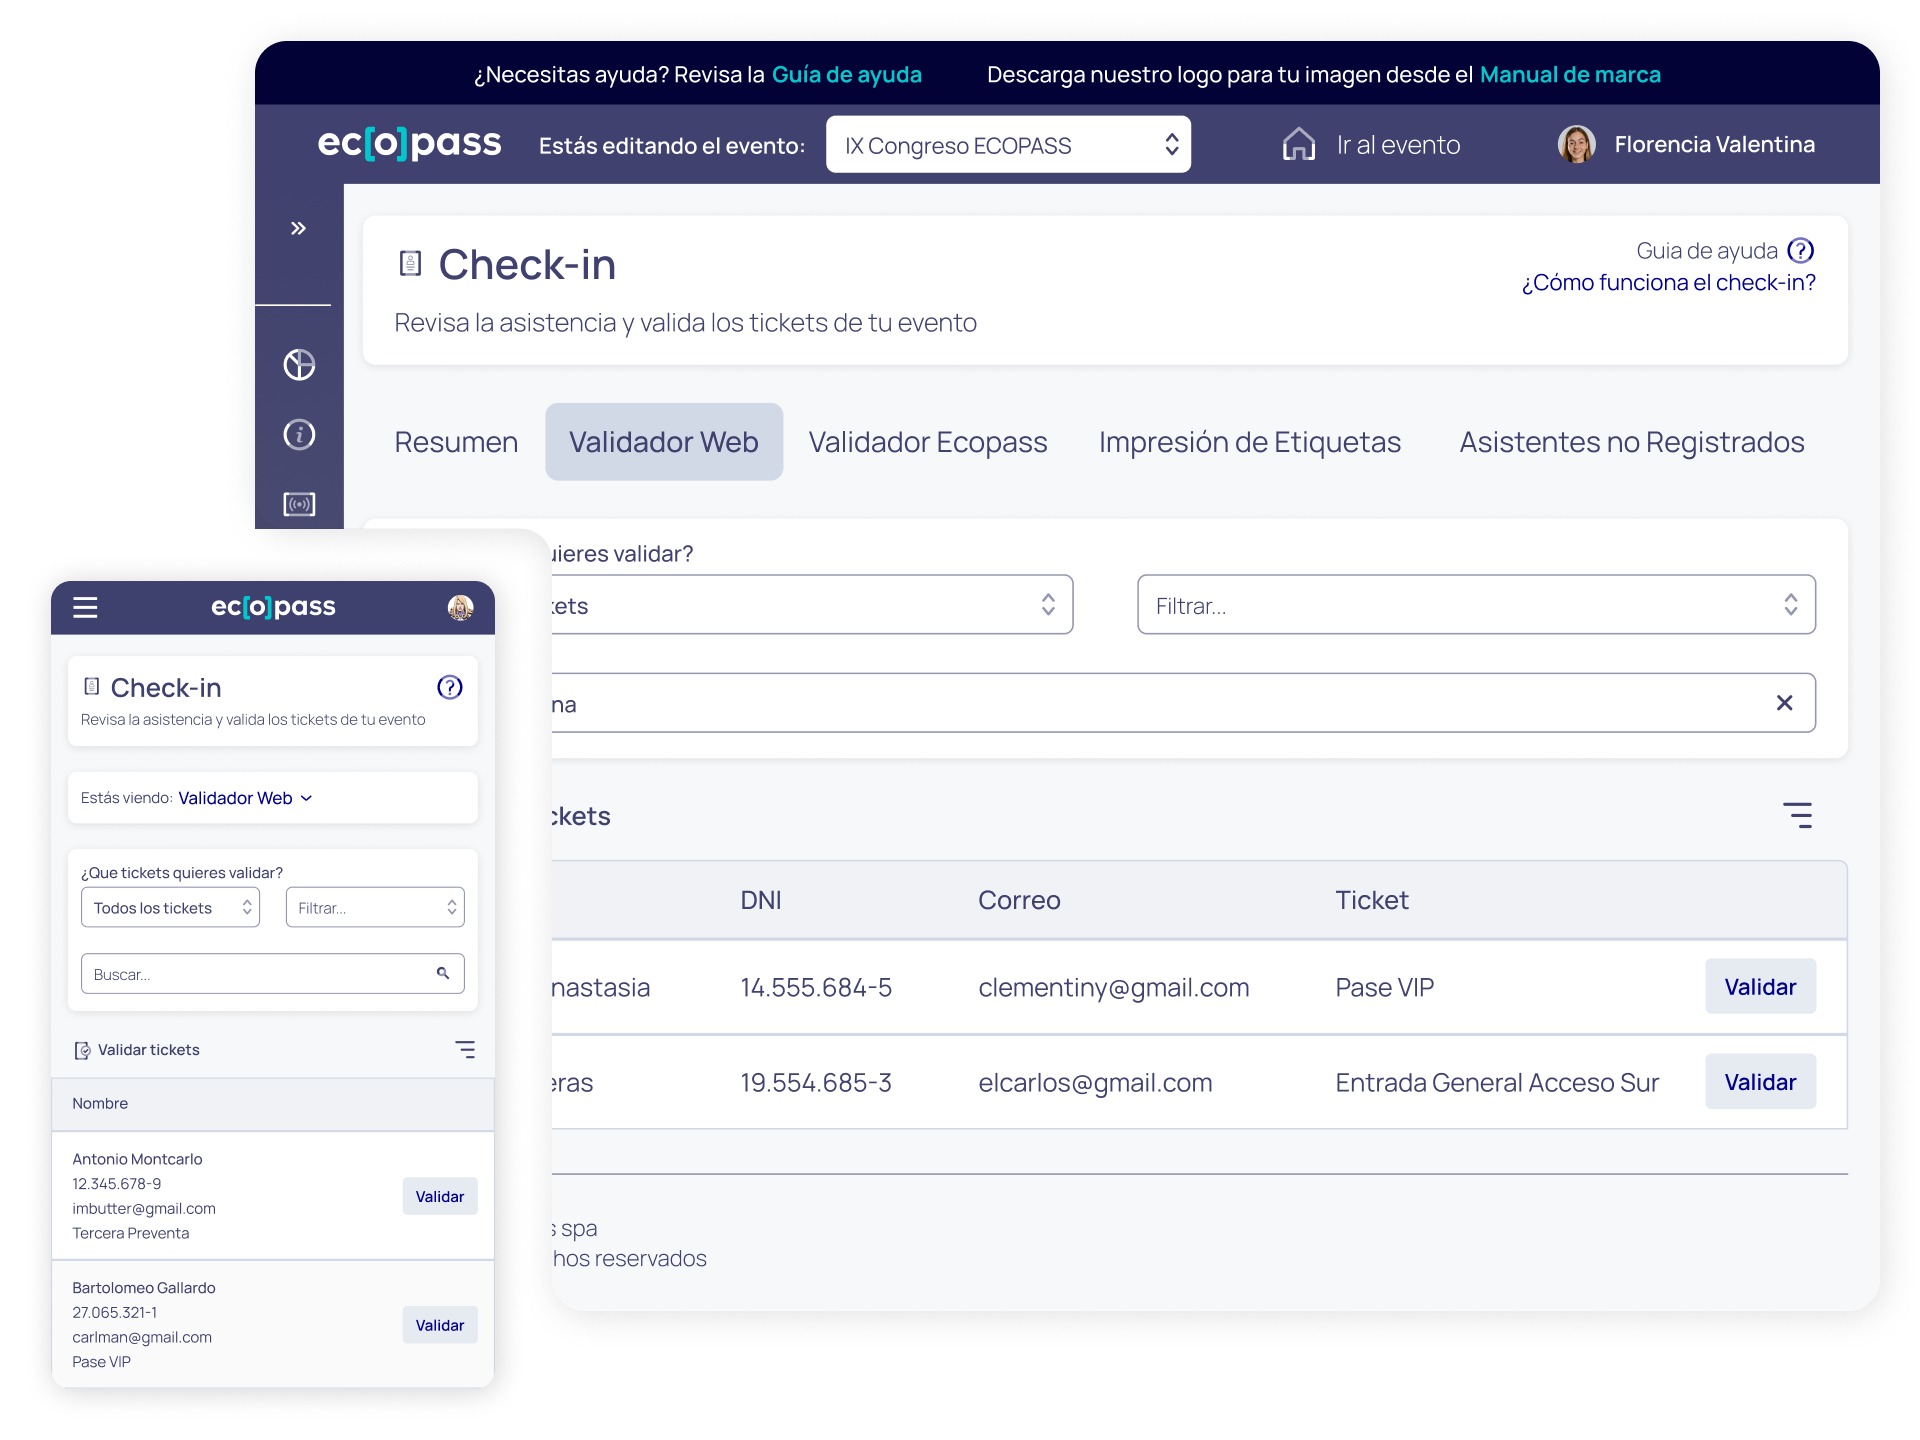Image resolution: width=1920 pixels, height=1440 pixels.
Task: Open the Impresión de Etiquetas tab
Action: point(1249,441)
